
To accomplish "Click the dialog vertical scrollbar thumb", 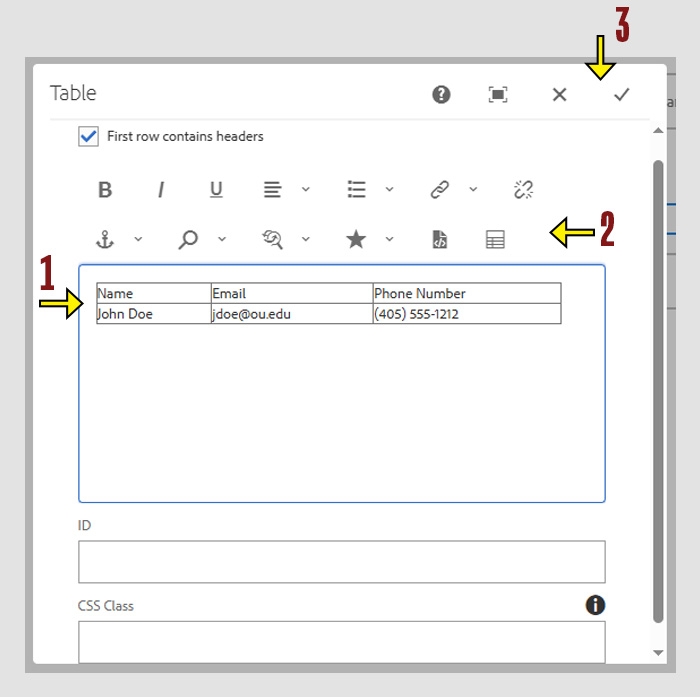I will pos(658,391).
